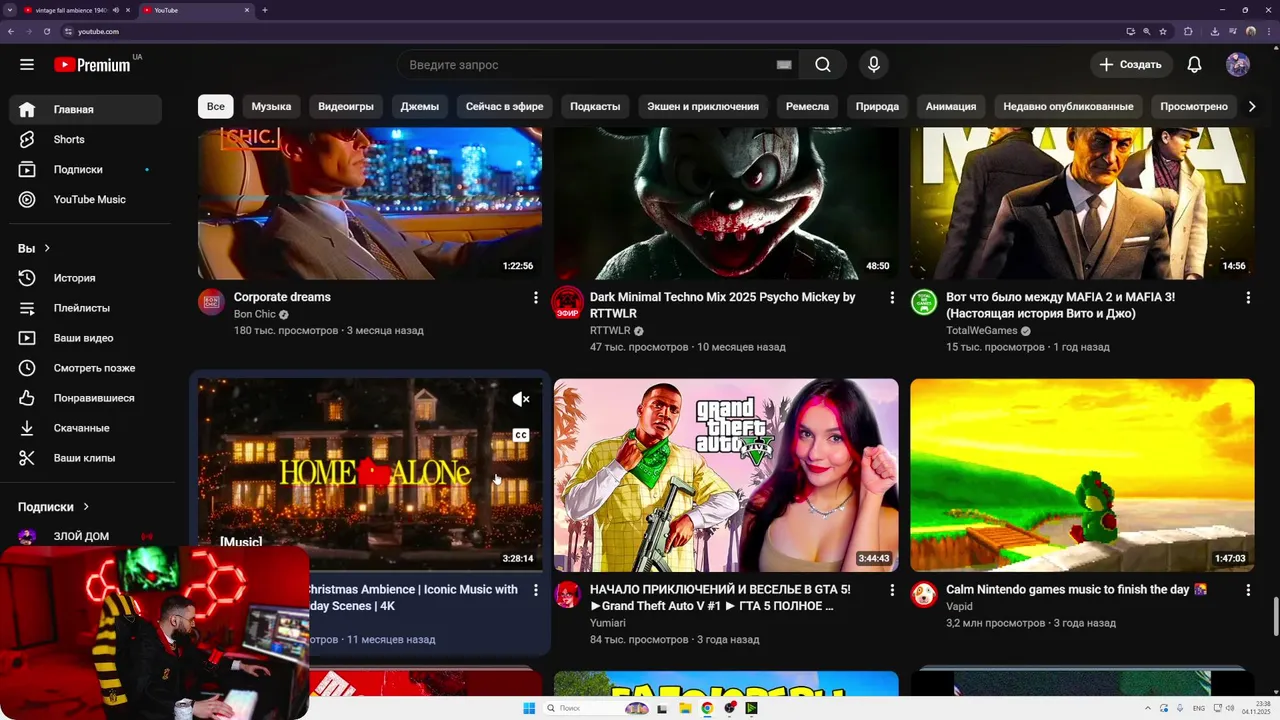1280x720 pixels.
Task: Open Ваши клипы in the sidebar
Action: coord(85,458)
